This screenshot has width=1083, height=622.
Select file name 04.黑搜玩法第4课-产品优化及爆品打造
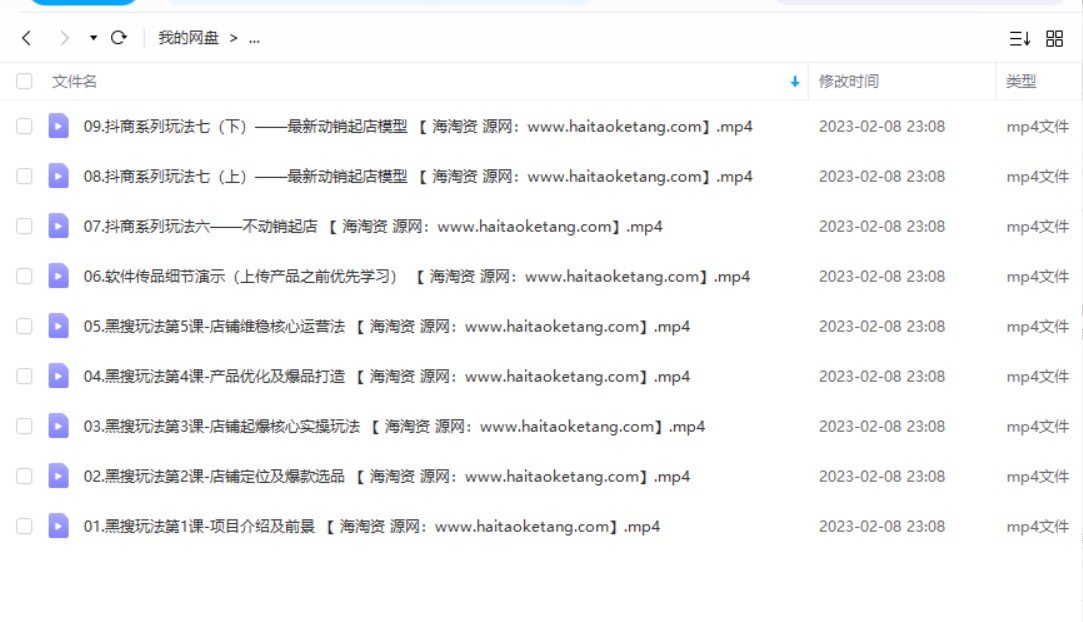point(387,376)
